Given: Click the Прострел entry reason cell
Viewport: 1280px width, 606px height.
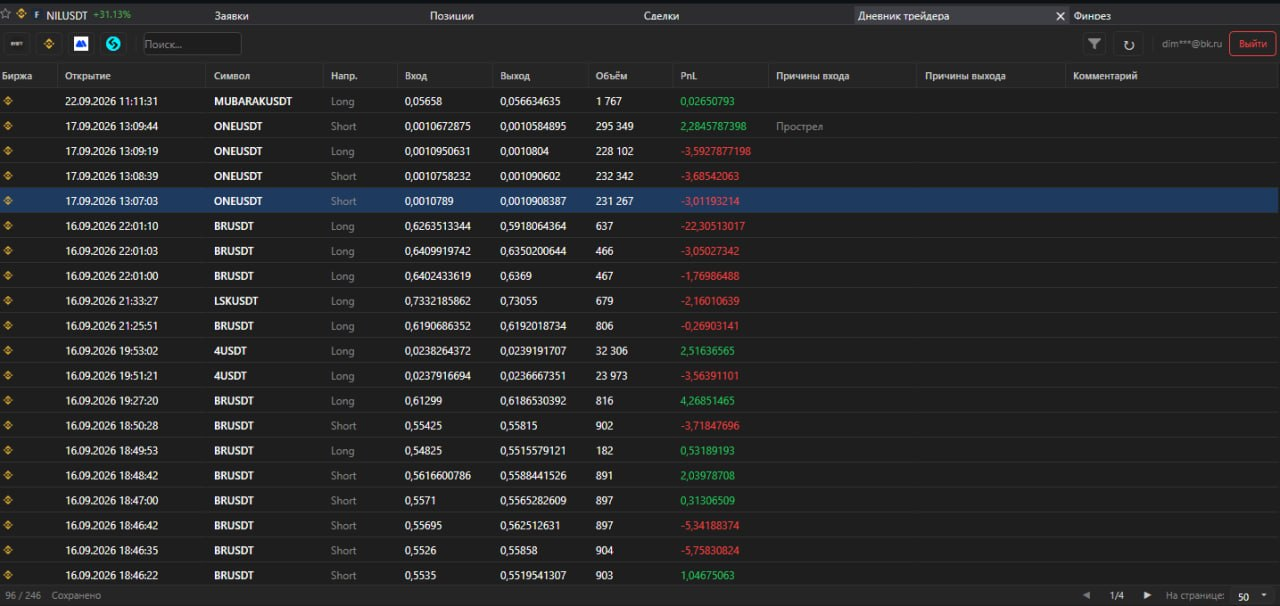Looking at the screenshot, I should tap(799, 126).
